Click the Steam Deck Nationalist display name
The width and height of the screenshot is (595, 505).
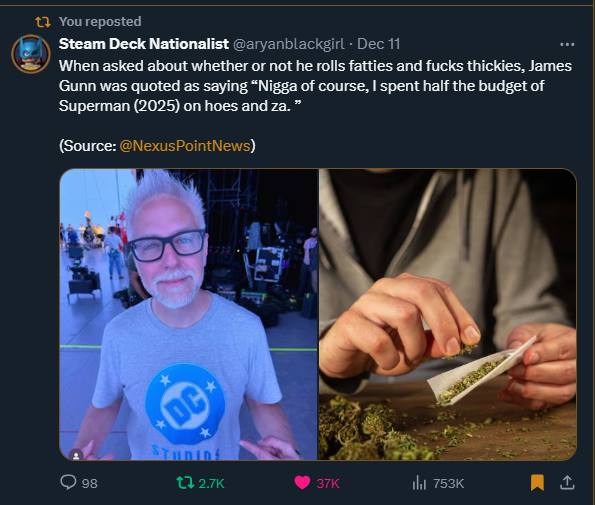coord(144,44)
